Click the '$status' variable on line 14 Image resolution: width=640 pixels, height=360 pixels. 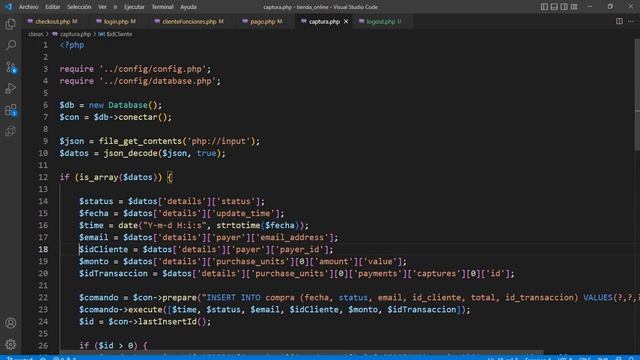coord(96,201)
